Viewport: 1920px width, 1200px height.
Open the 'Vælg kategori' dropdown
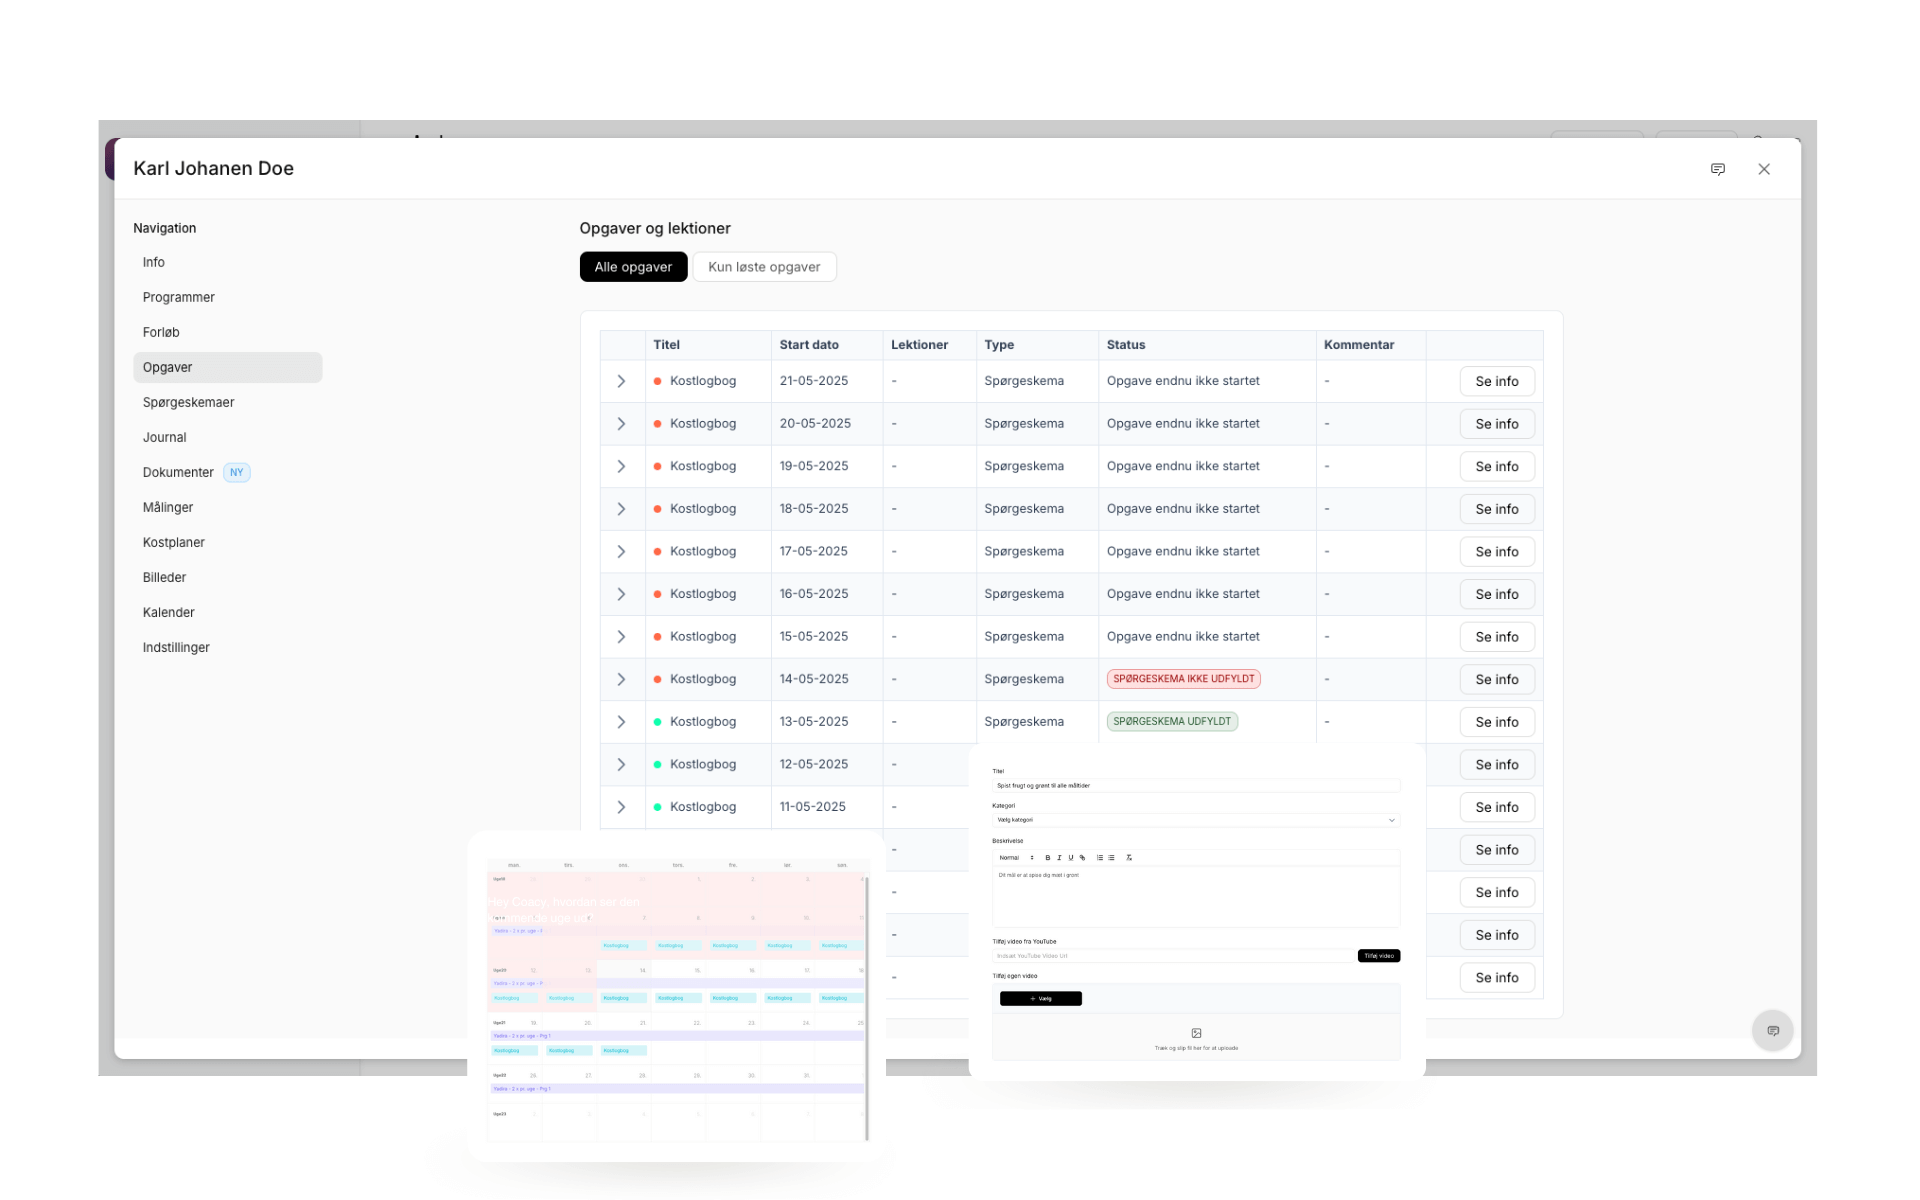click(1196, 820)
